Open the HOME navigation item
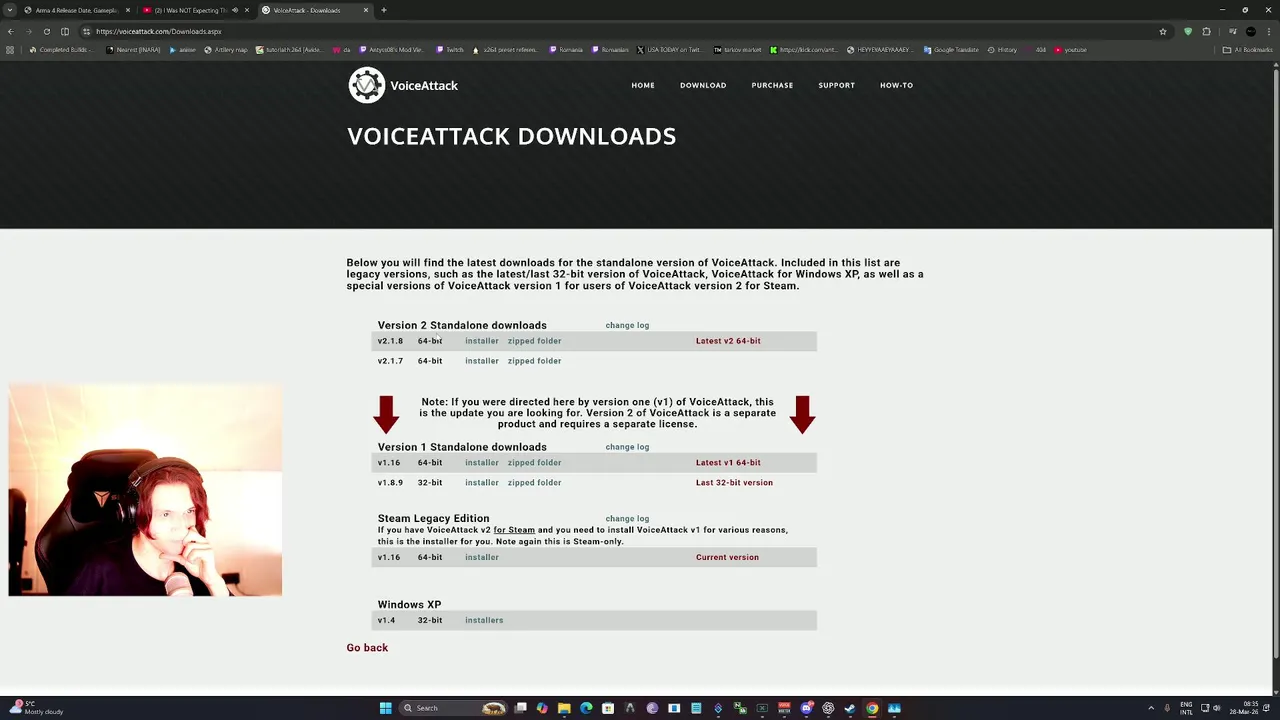The height and width of the screenshot is (720, 1280). 643,85
